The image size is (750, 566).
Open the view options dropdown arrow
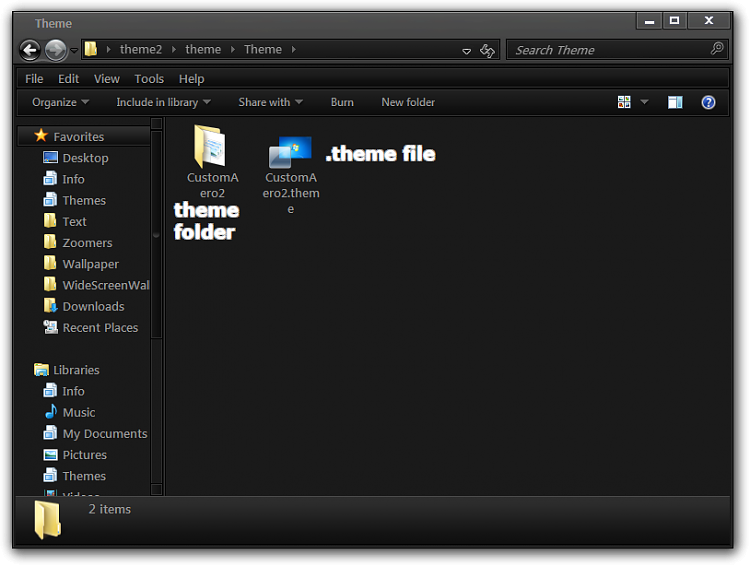[644, 102]
